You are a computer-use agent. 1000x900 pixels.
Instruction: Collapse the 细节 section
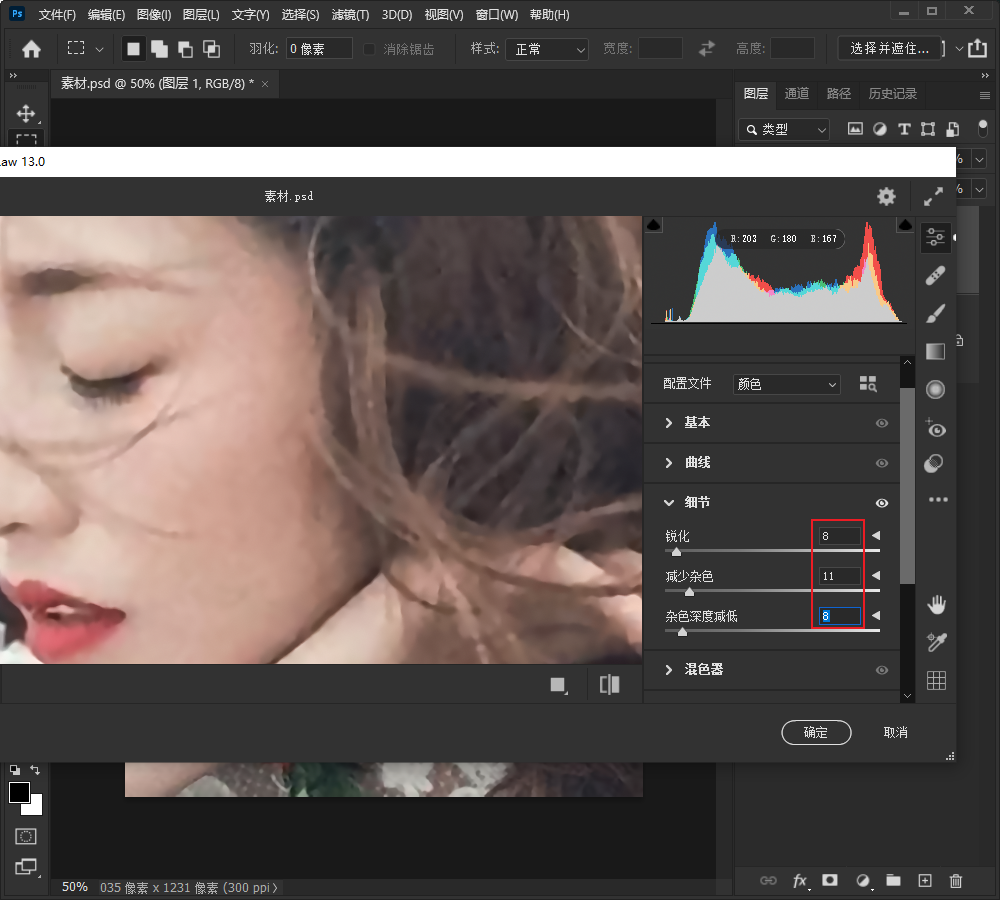(669, 503)
